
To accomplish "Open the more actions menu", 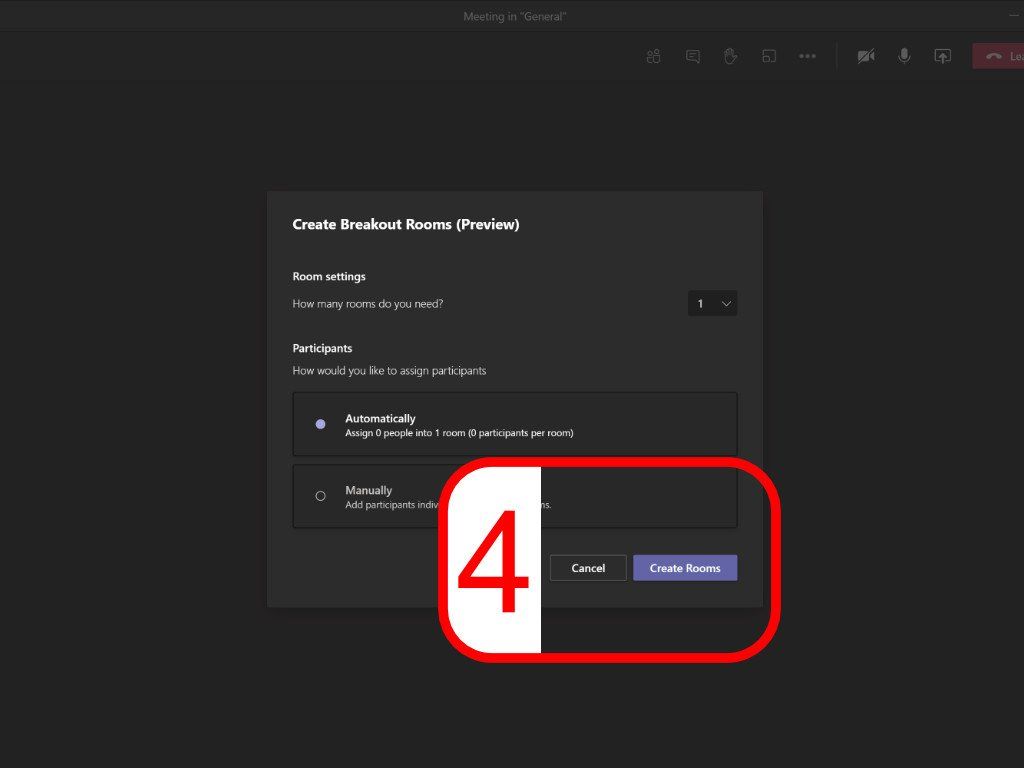I will click(x=808, y=56).
